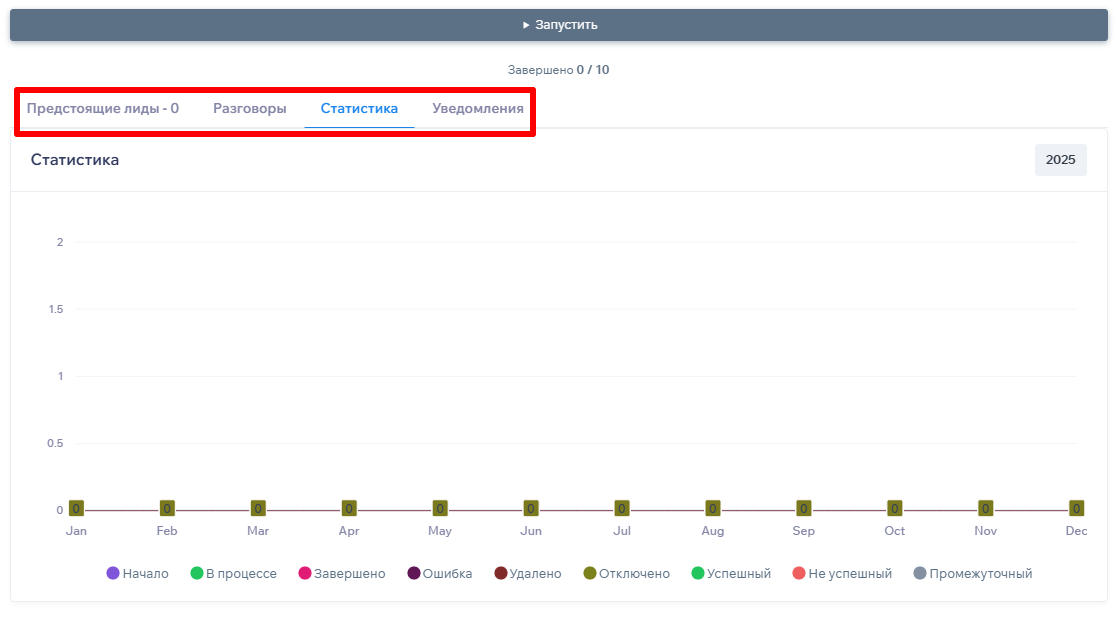This screenshot has height=627, width=1116.
Task: Toggle the Не успешный legend series
Action: coord(841,574)
